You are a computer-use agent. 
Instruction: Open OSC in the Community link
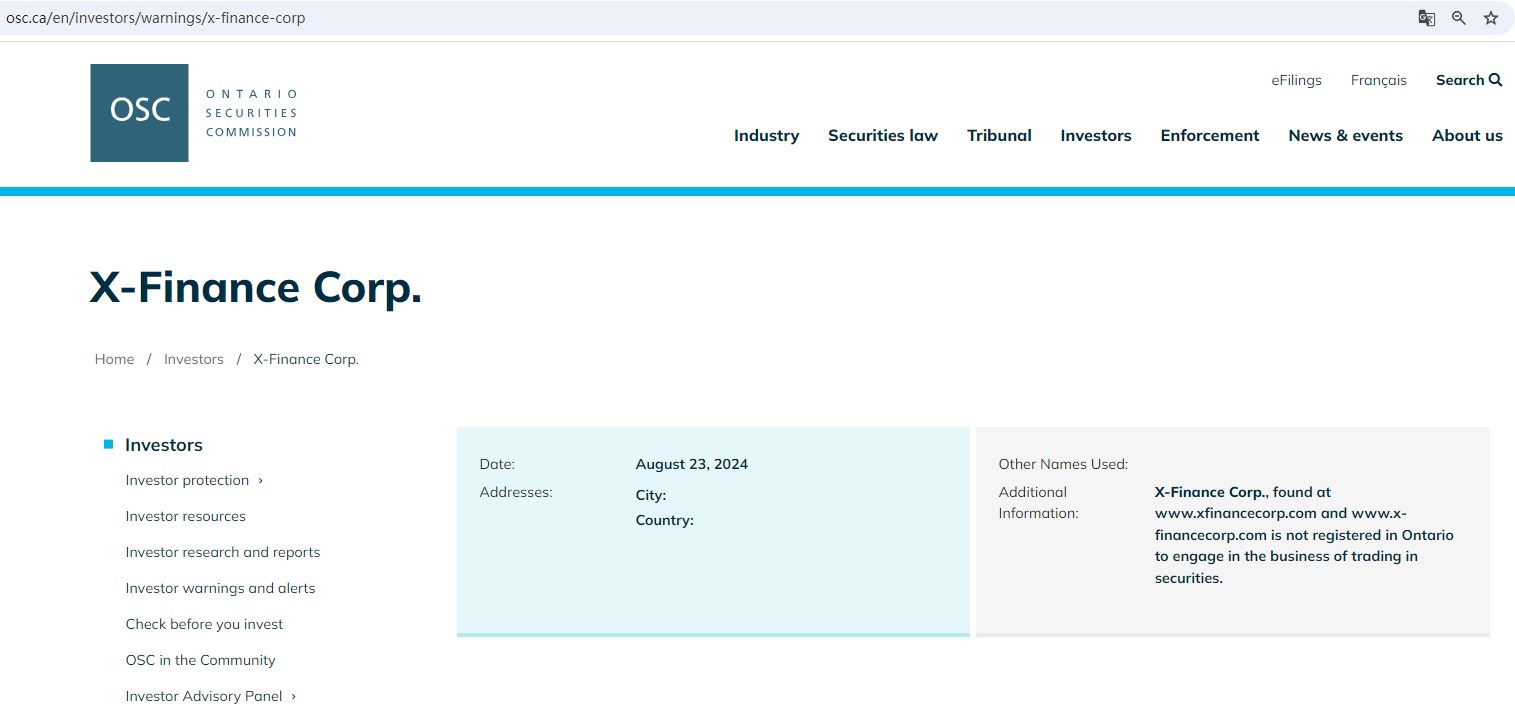point(200,660)
